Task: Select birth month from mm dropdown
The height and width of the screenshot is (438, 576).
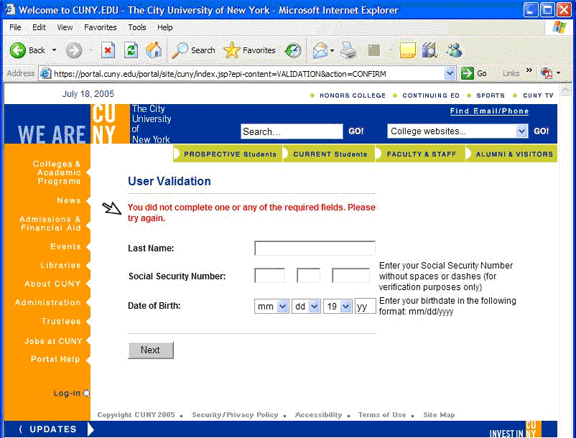Action: [x=271, y=306]
